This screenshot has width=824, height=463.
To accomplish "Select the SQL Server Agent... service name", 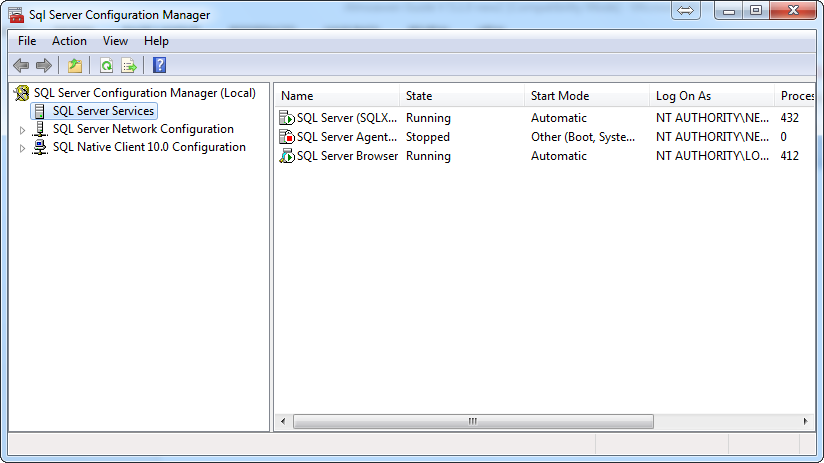I will (347, 137).
